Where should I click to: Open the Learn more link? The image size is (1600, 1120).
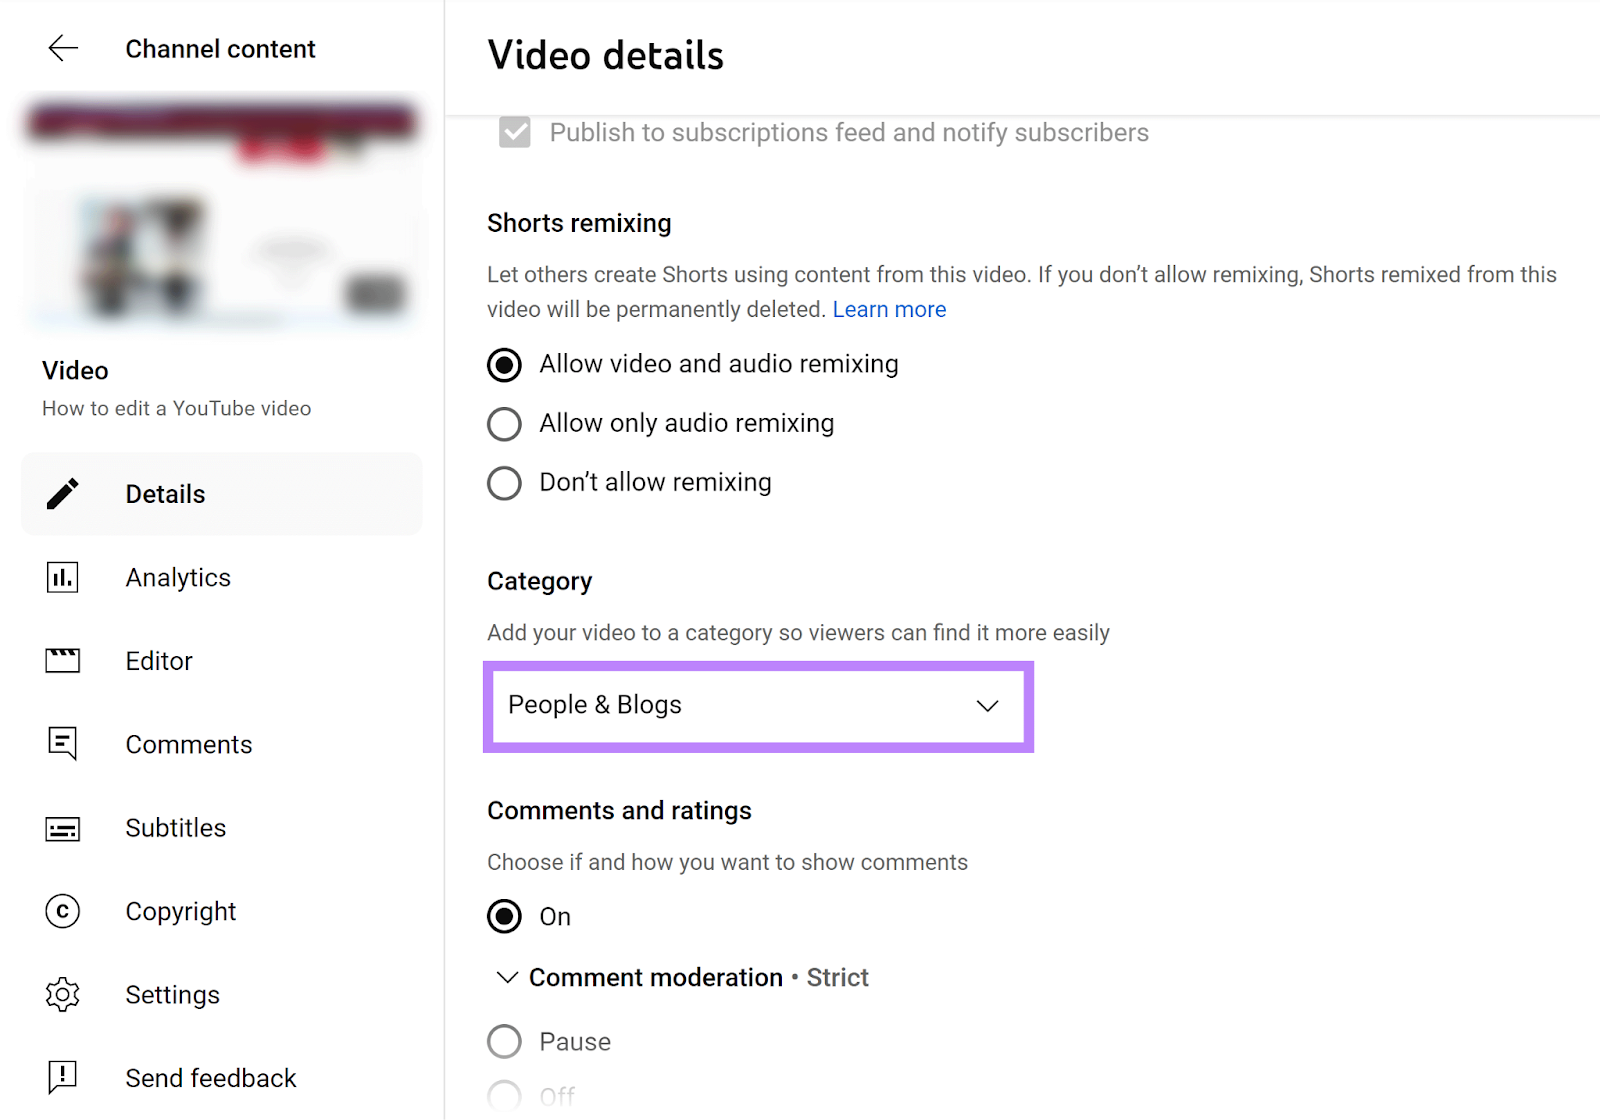pyautogui.click(x=889, y=310)
